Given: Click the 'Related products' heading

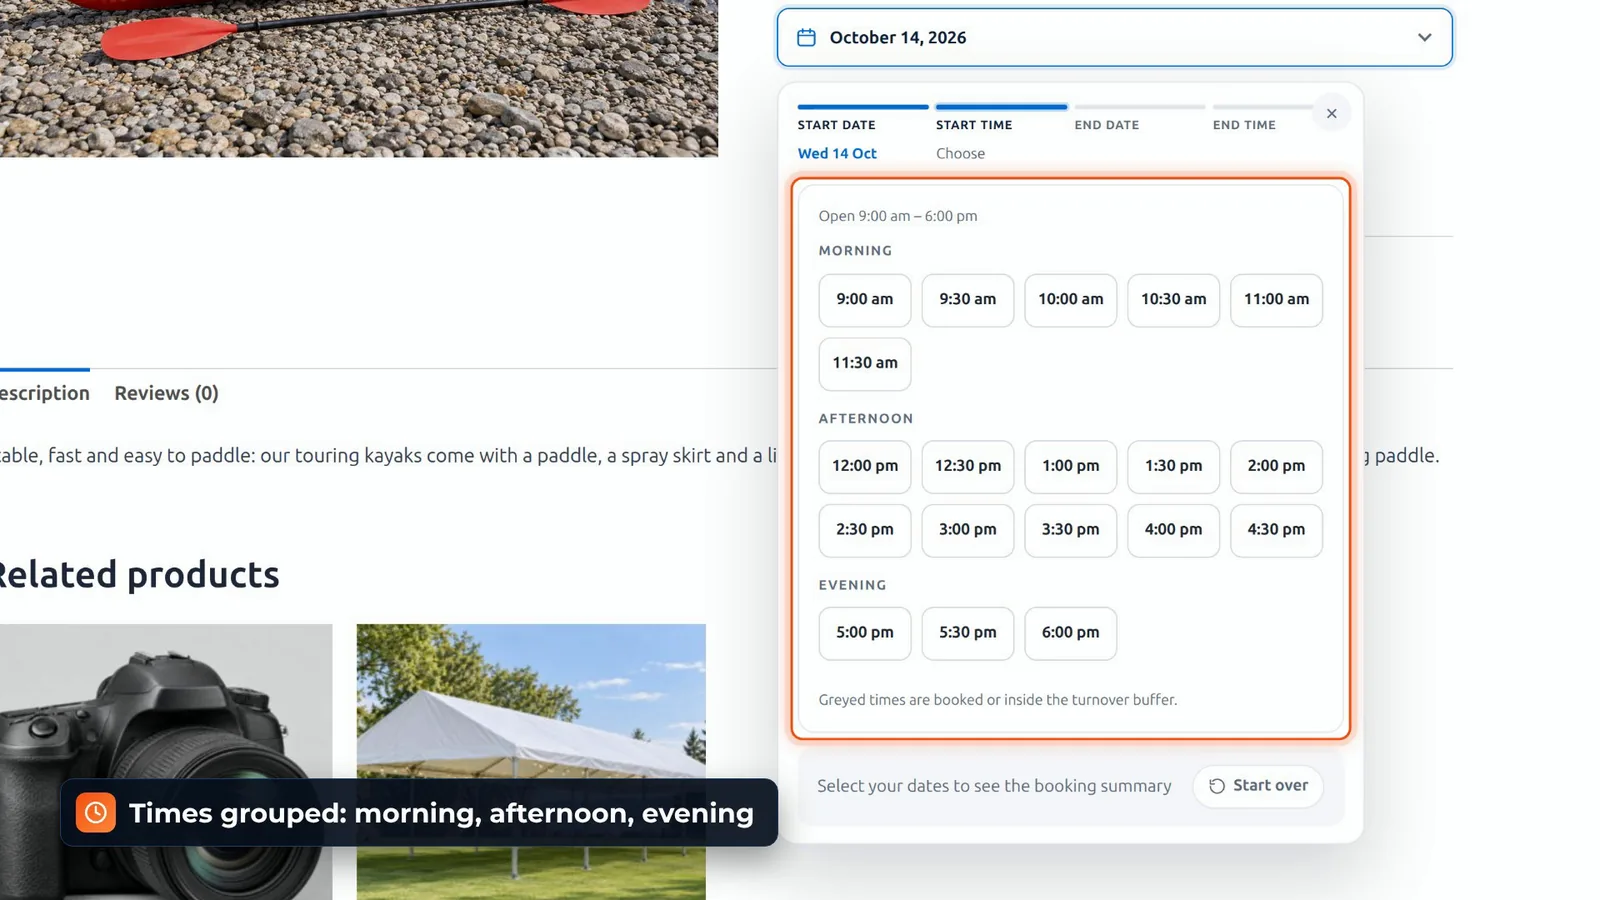Looking at the screenshot, I should pyautogui.click(x=139, y=575).
